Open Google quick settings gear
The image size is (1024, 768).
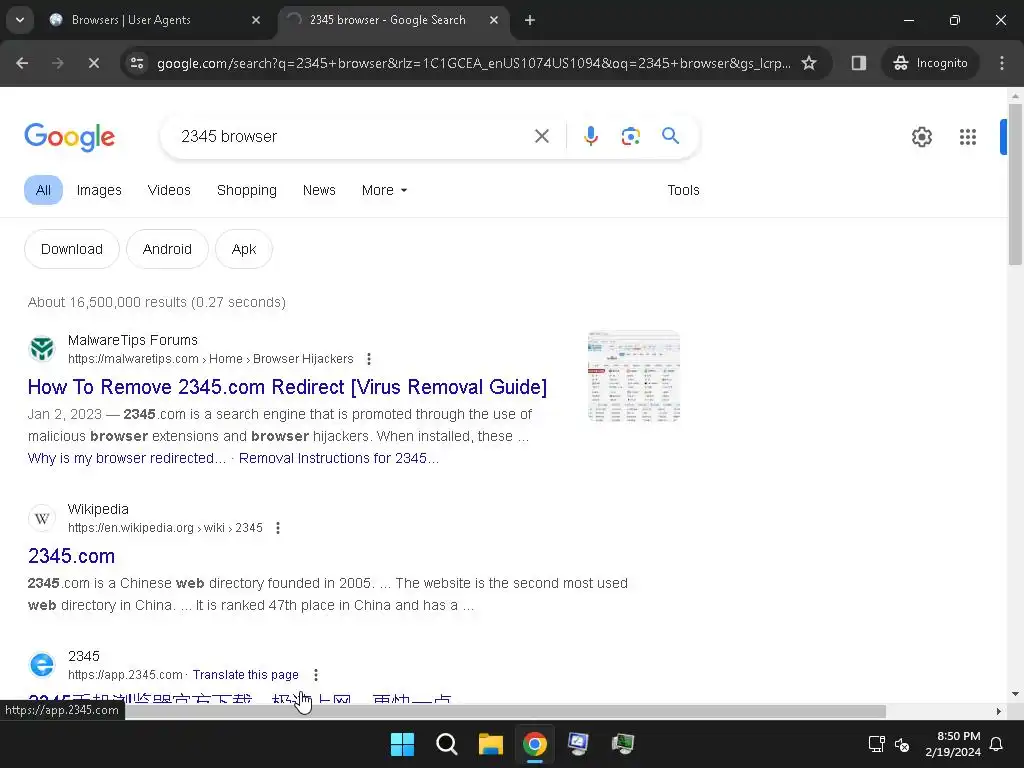pos(921,137)
